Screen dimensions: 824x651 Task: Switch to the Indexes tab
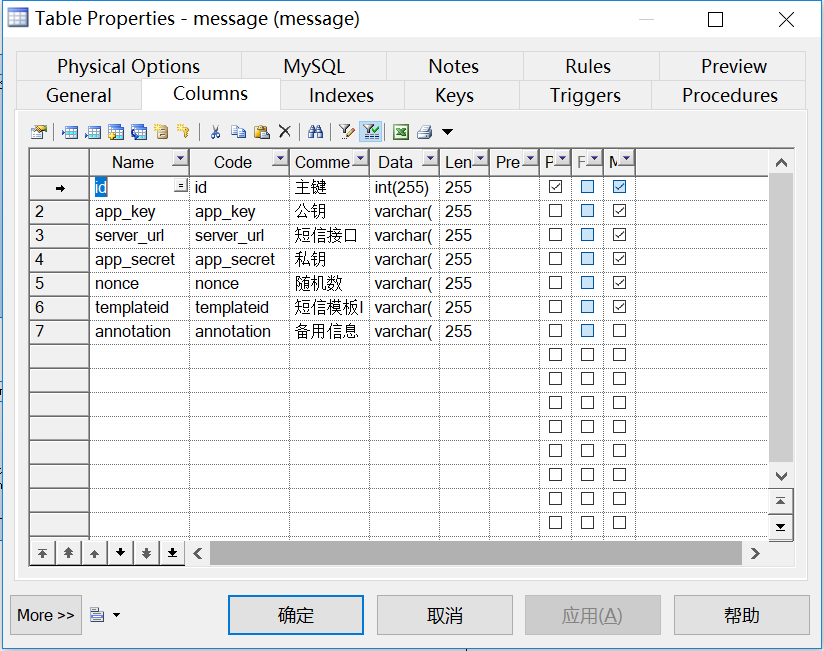point(341,96)
